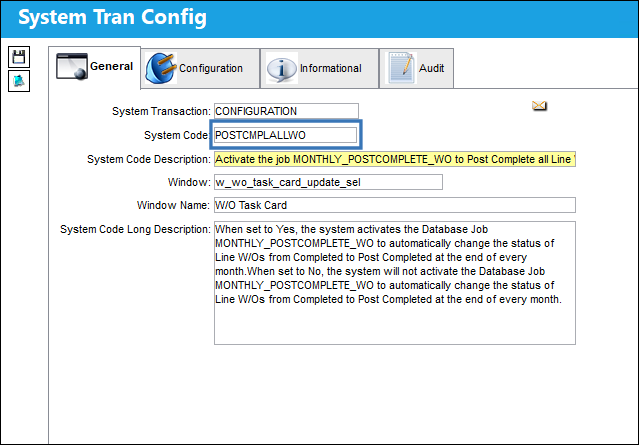Click the Informational tab info bubble icon
639x445 pixels.
(281, 68)
